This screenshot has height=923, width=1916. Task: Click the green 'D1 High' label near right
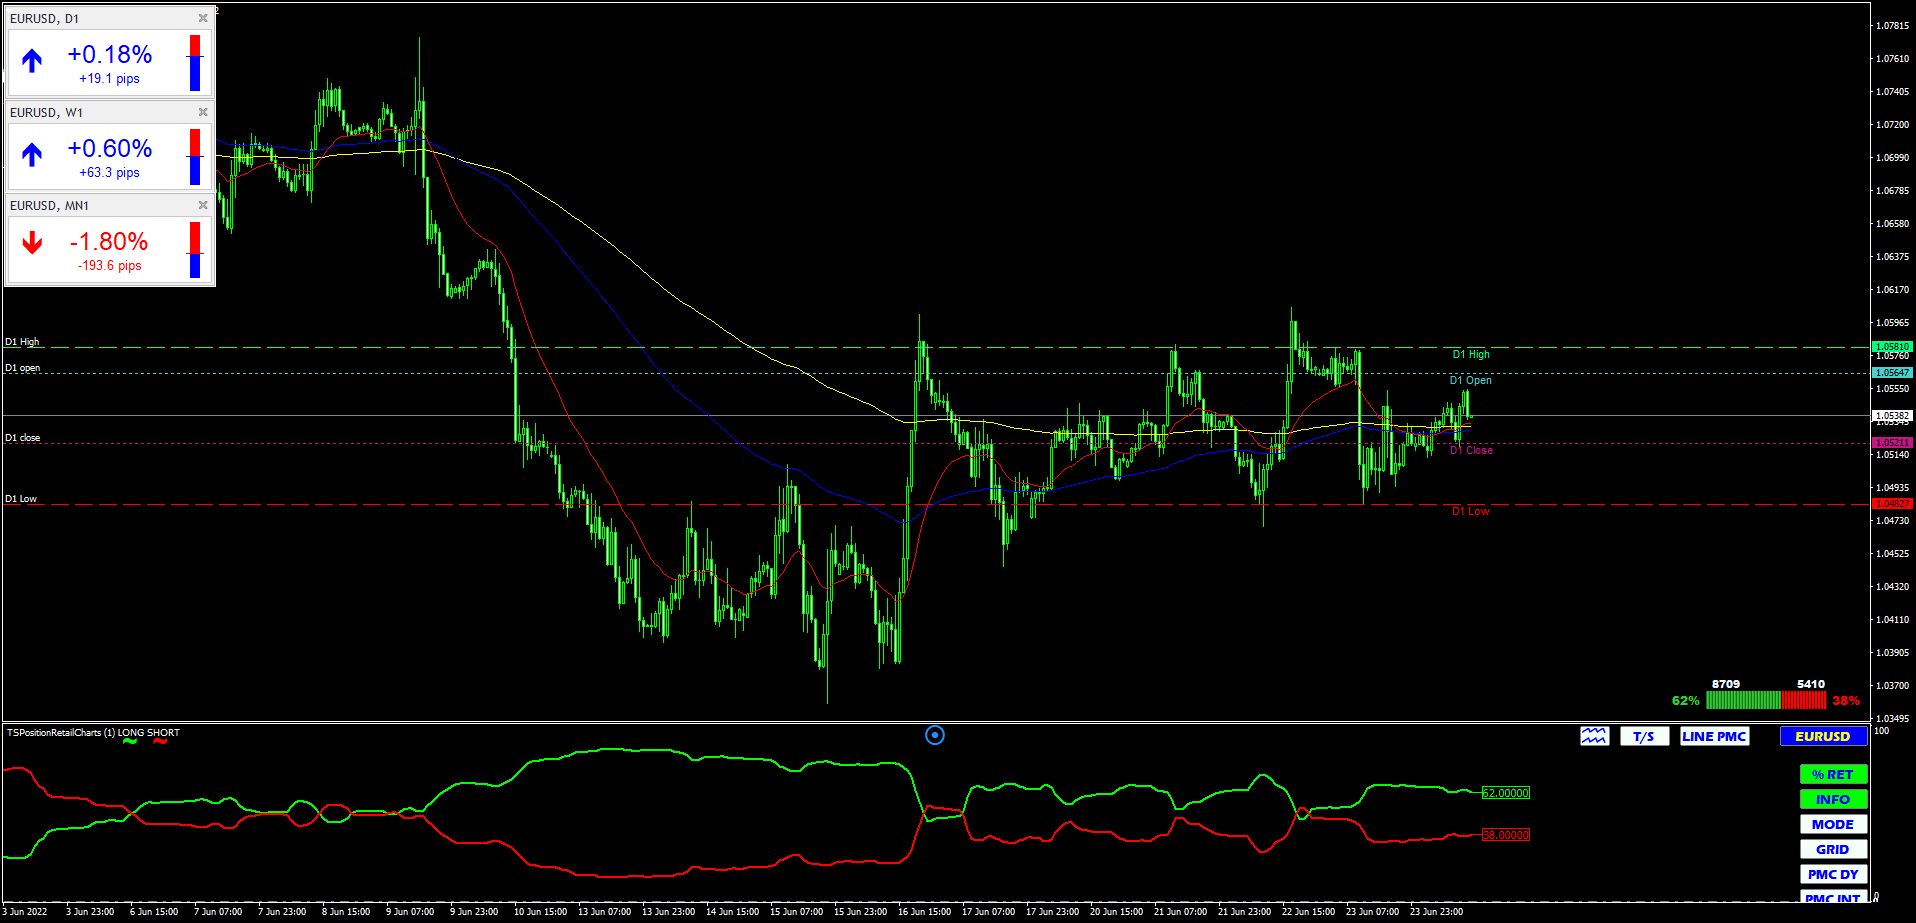click(x=1471, y=354)
